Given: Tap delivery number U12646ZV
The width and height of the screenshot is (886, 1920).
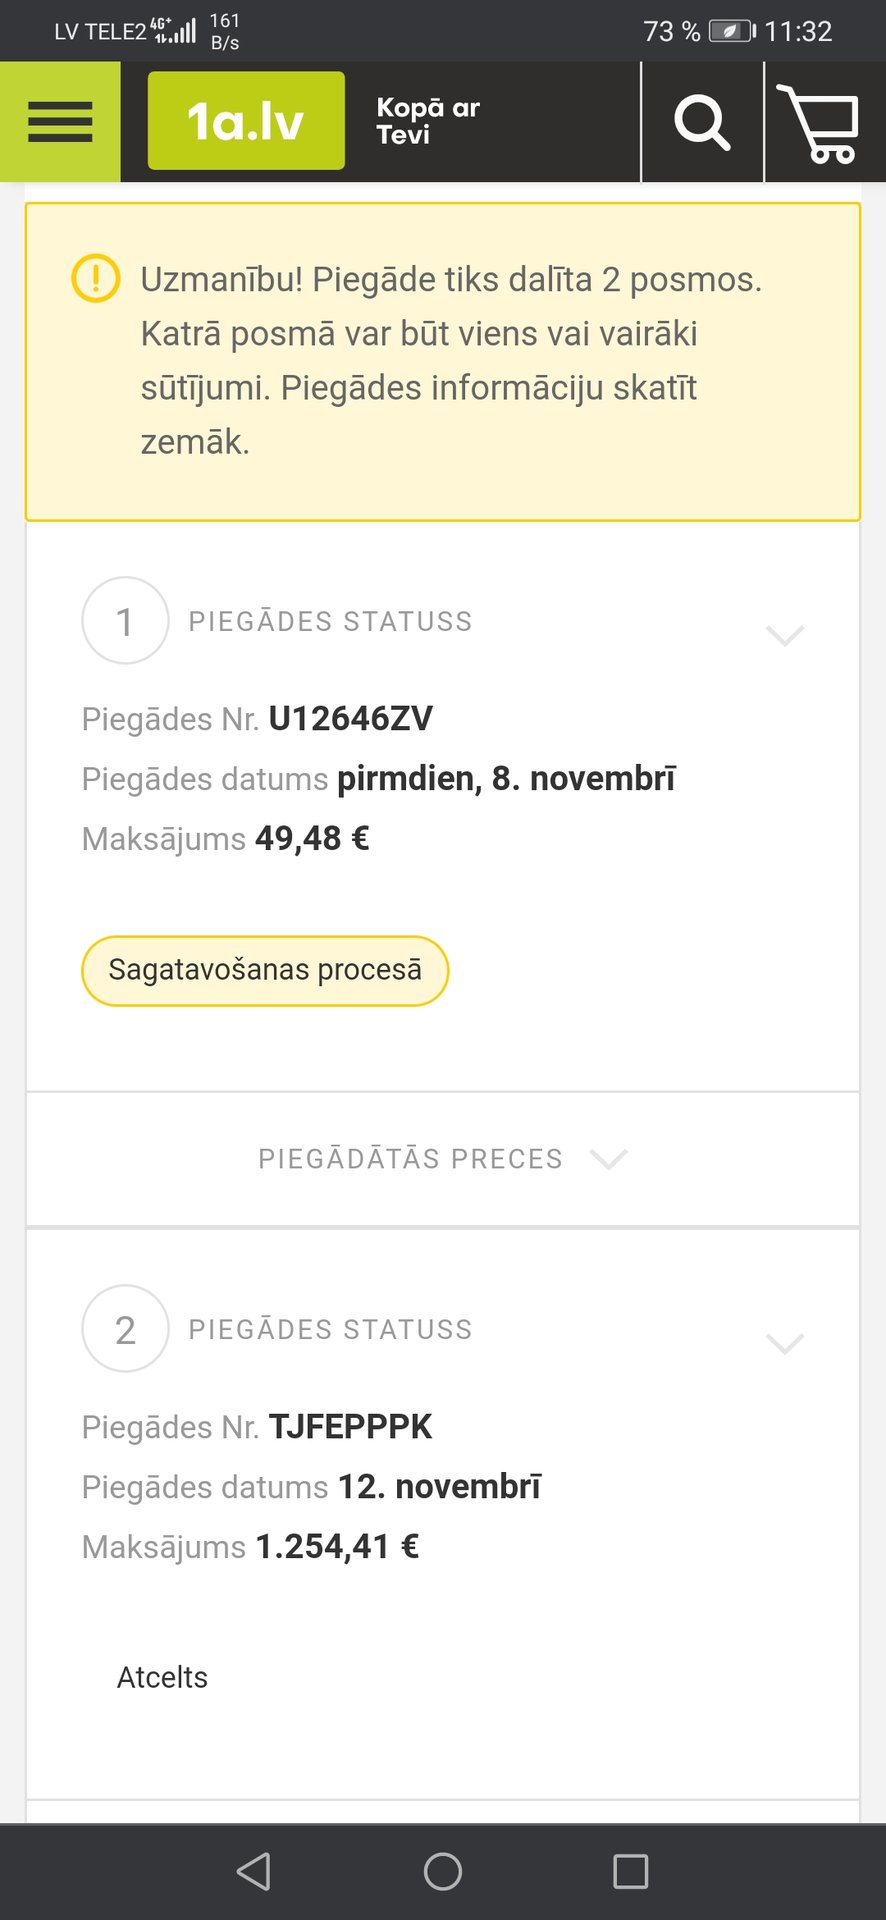Looking at the screenshot, I should click(x=350, y=719).
